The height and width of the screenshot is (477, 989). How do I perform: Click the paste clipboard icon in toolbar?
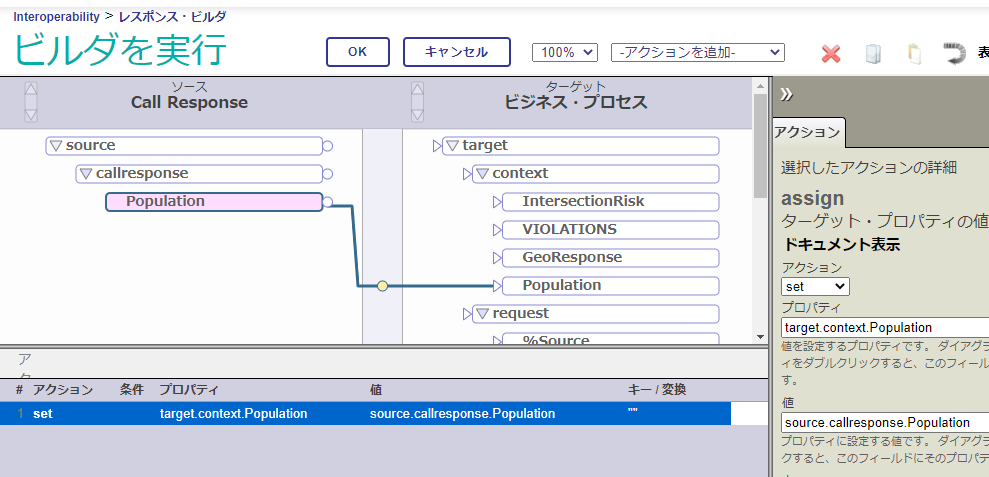pyautogui.click(x=914, y=54)
